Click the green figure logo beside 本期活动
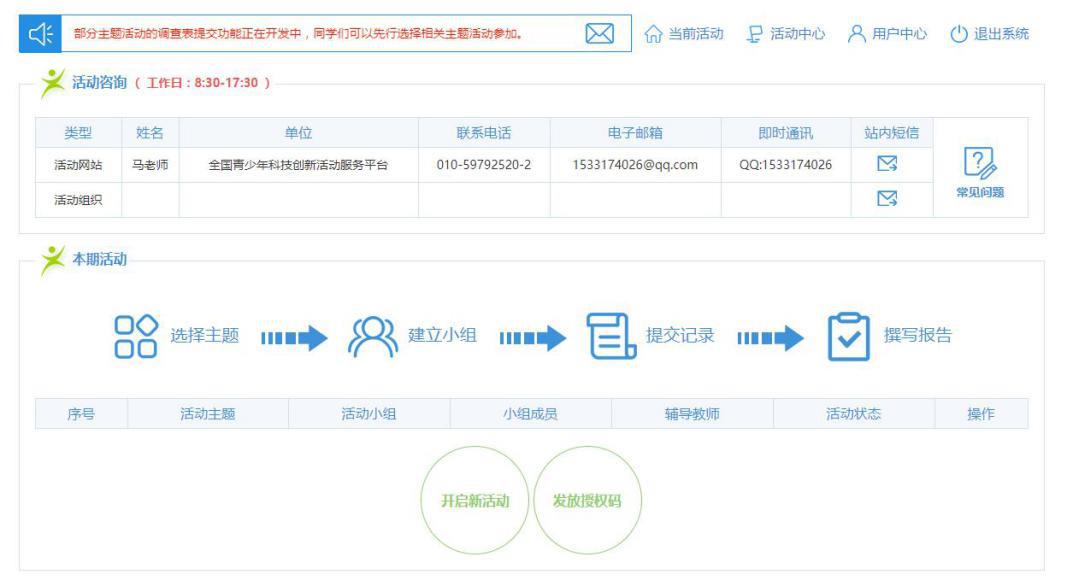This screenshot has height=586, width=1067. click(53, 260)
